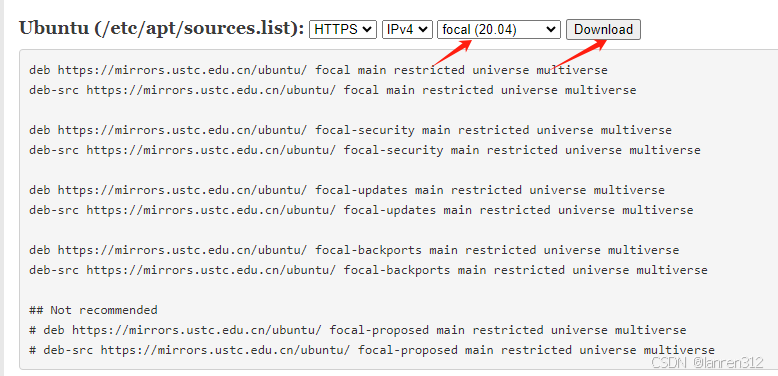Click the first deb focal main line
778x376 pixels.
(318, 70)
